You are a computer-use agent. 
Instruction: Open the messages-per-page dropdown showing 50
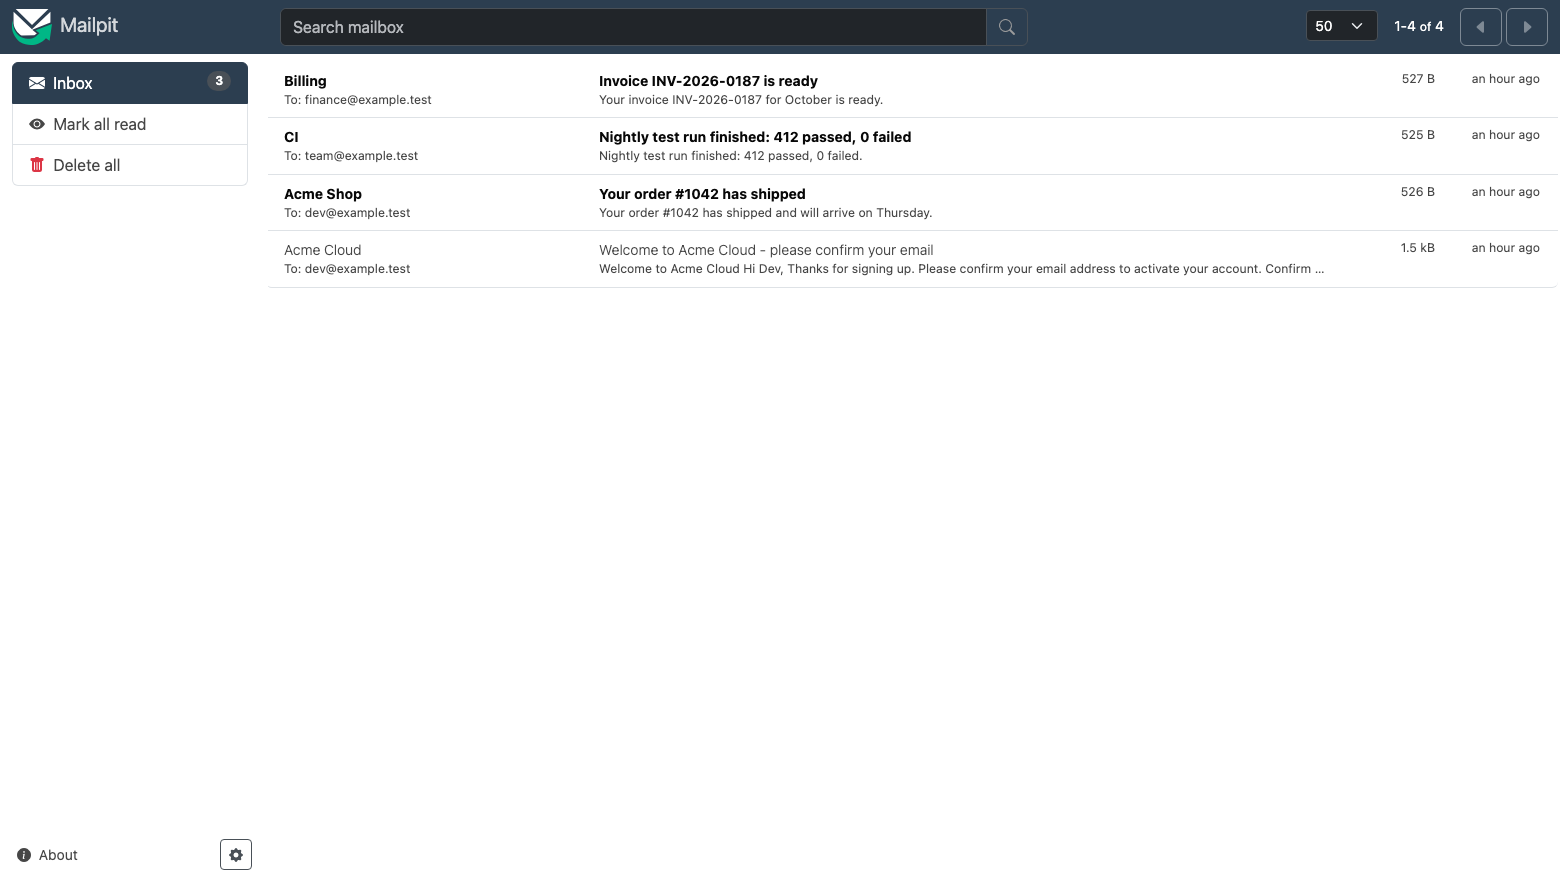point(1341,26)
